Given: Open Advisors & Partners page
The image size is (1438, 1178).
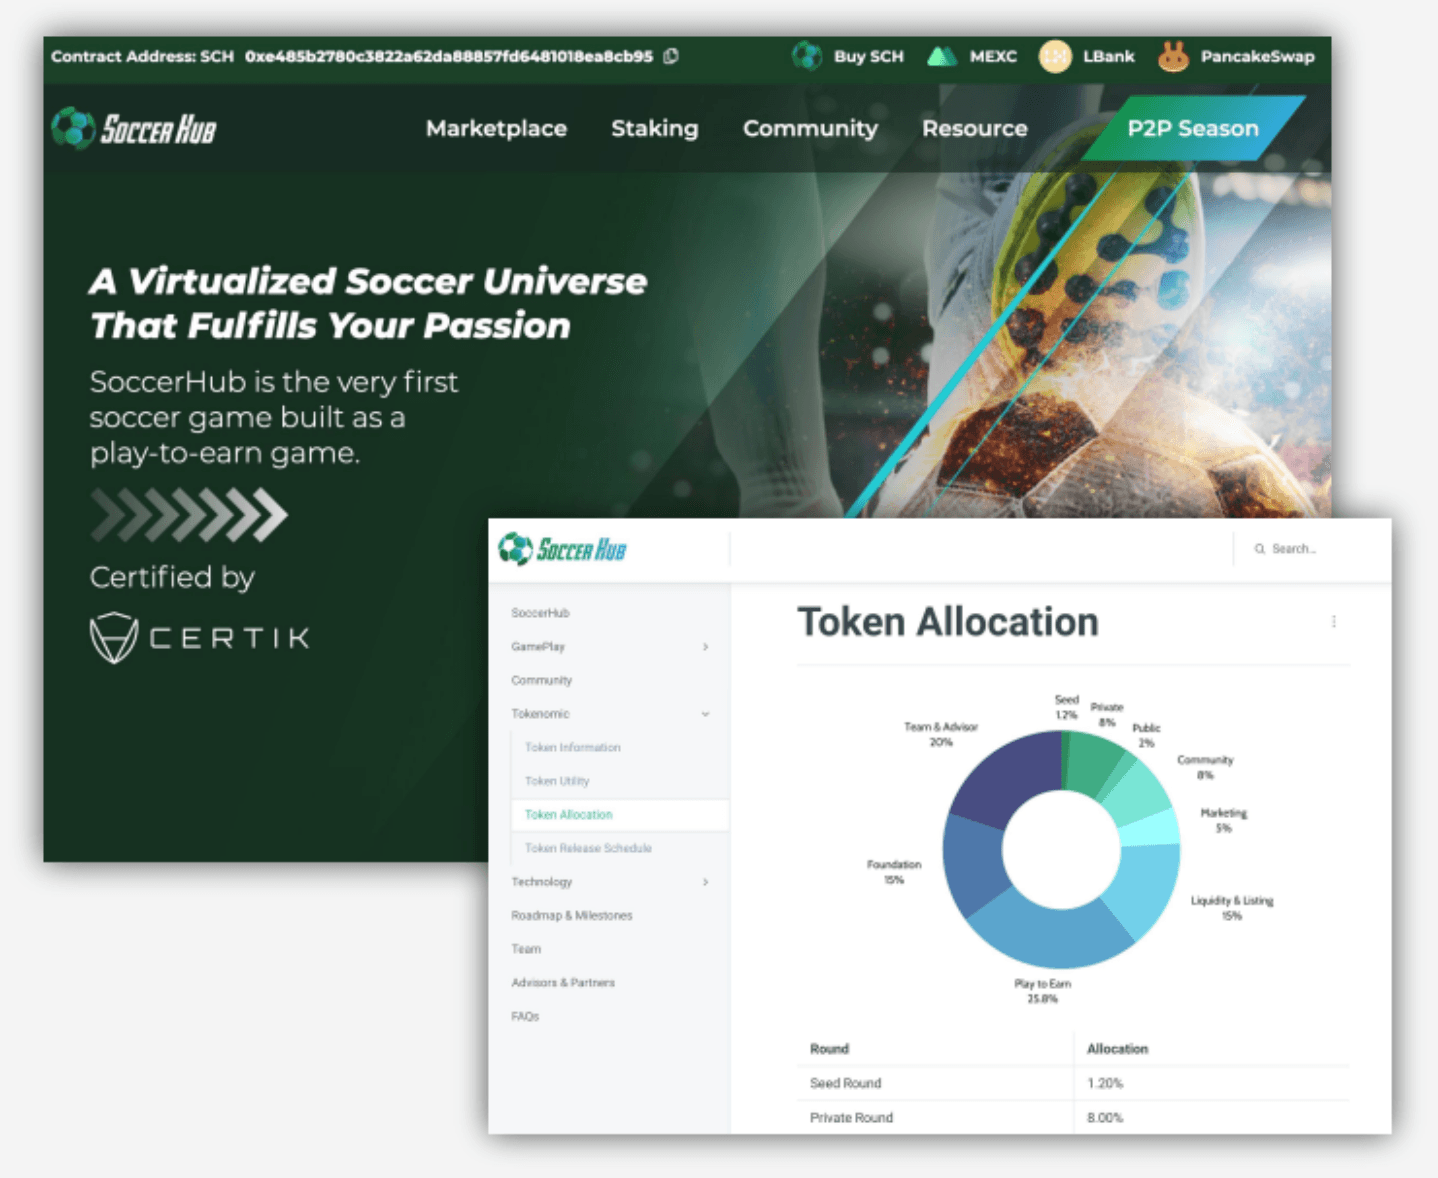Looking at the screenshot, I should (x=563, y=983).
